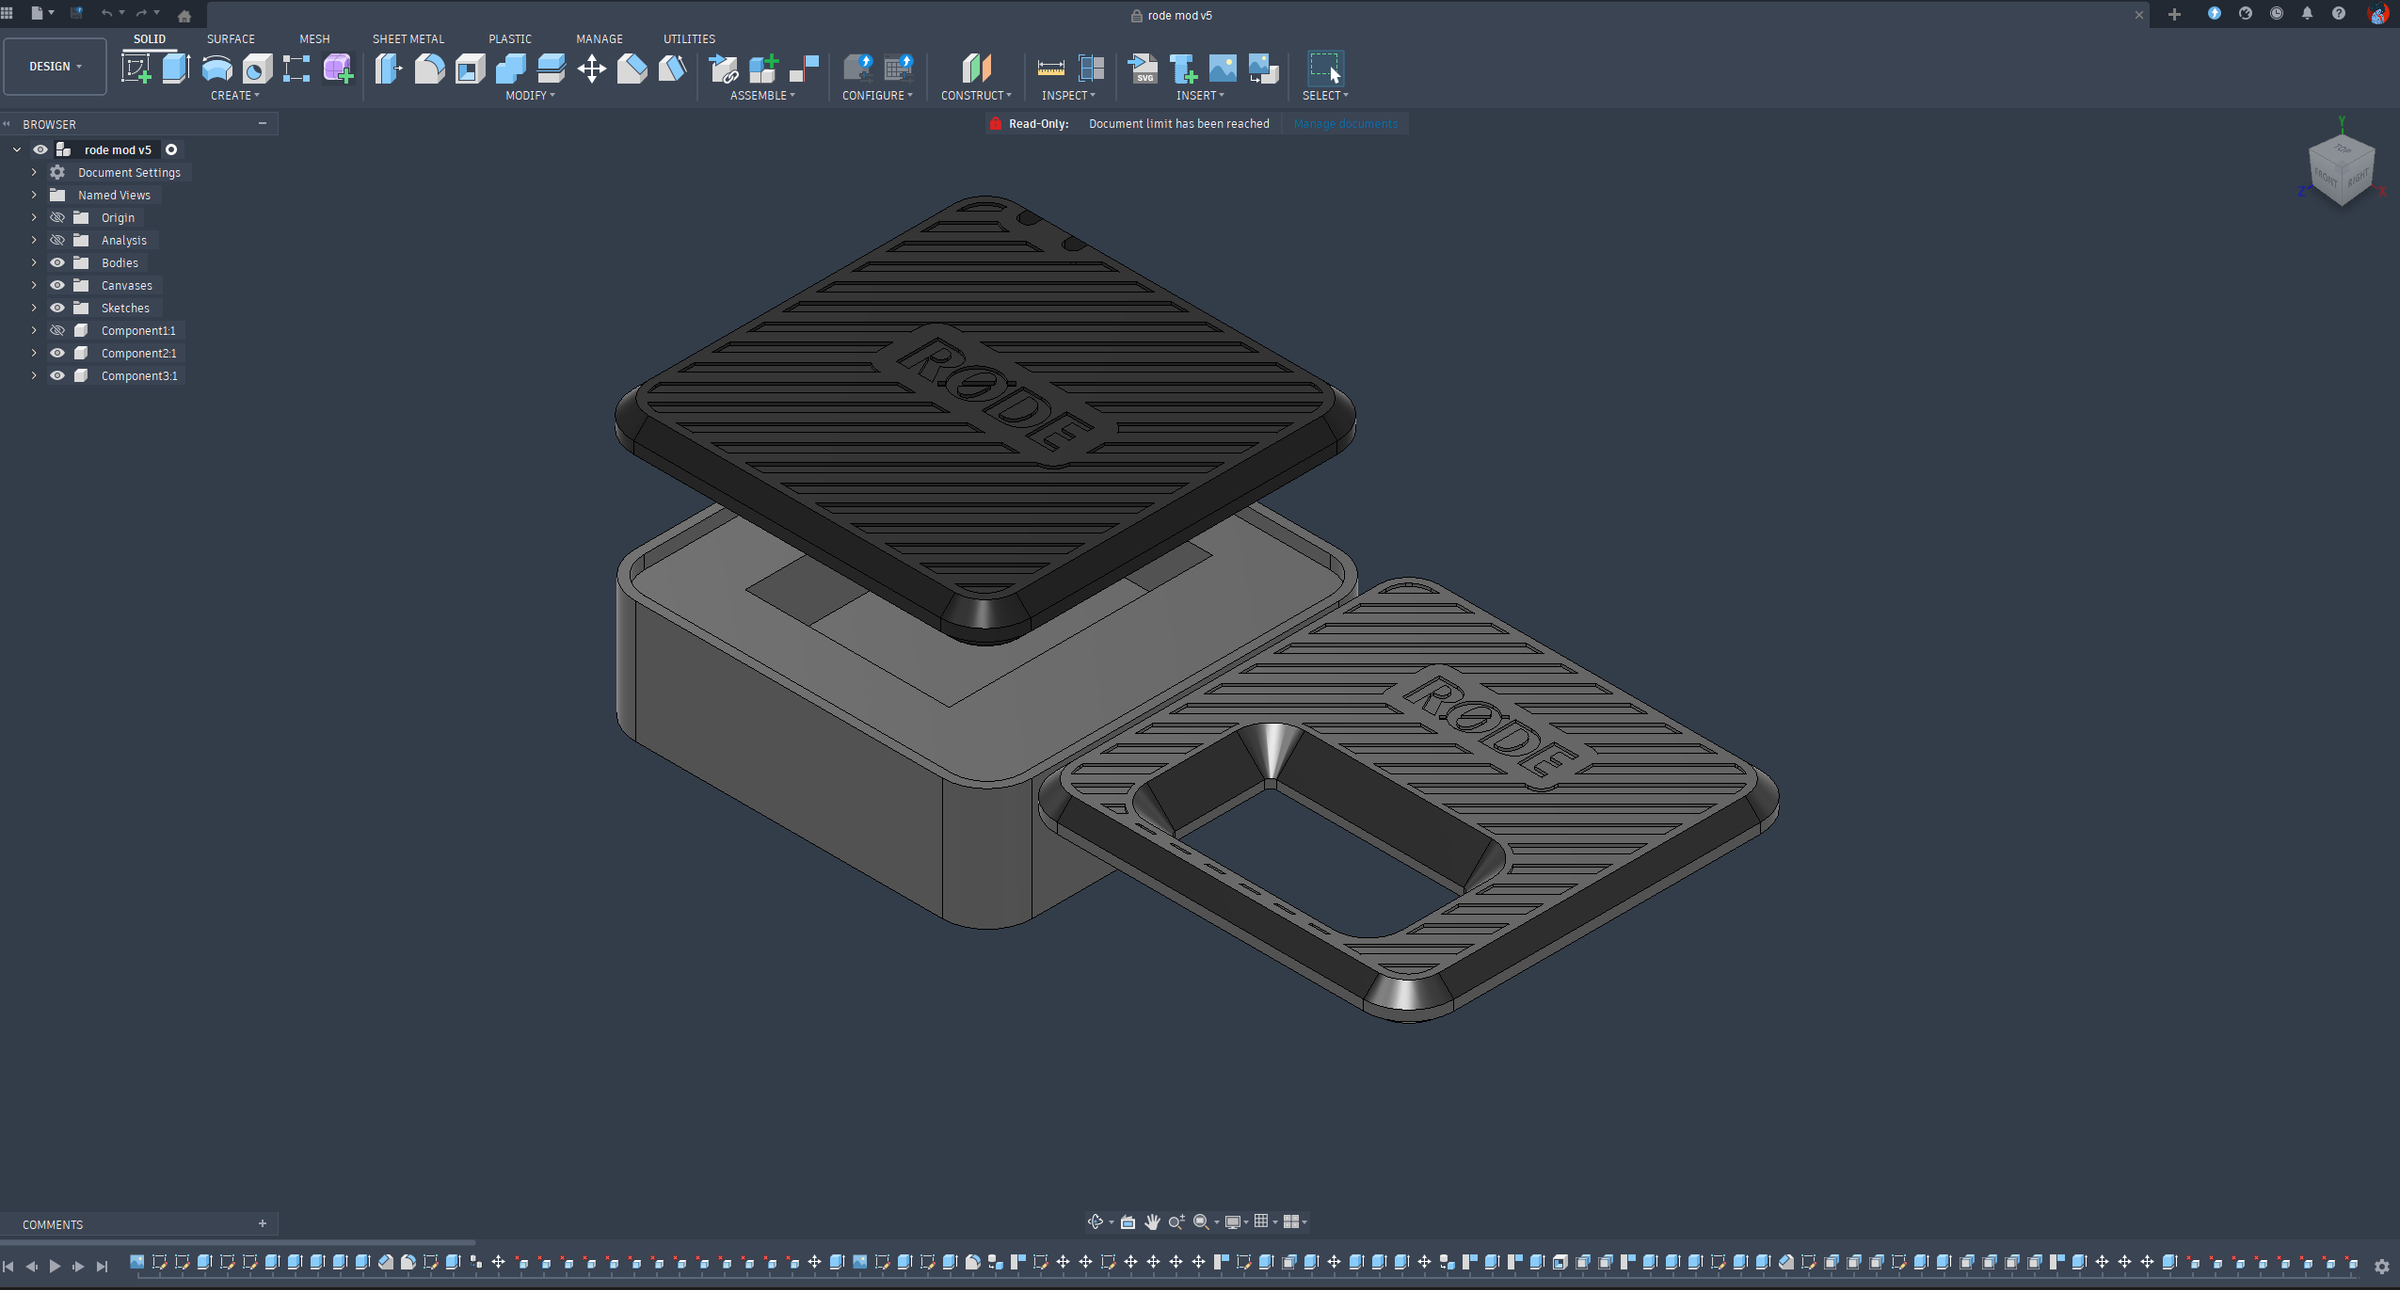Screen dimensions: 2400x1290
Task: Click the New Component icon in Assemble
Action: tap(764, 69)
